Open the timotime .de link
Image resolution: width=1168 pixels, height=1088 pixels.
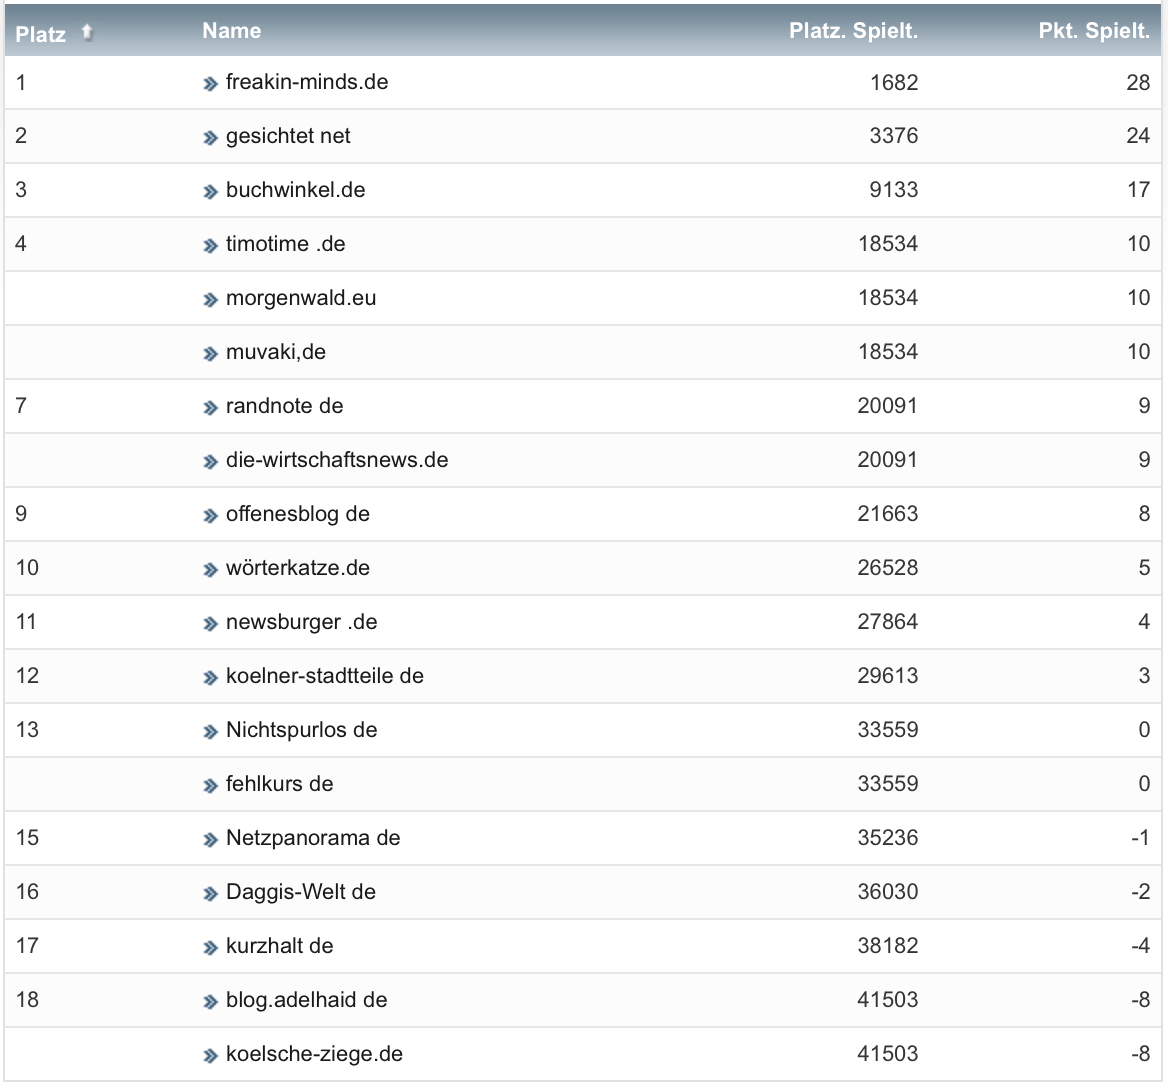[x=285, y=244]
